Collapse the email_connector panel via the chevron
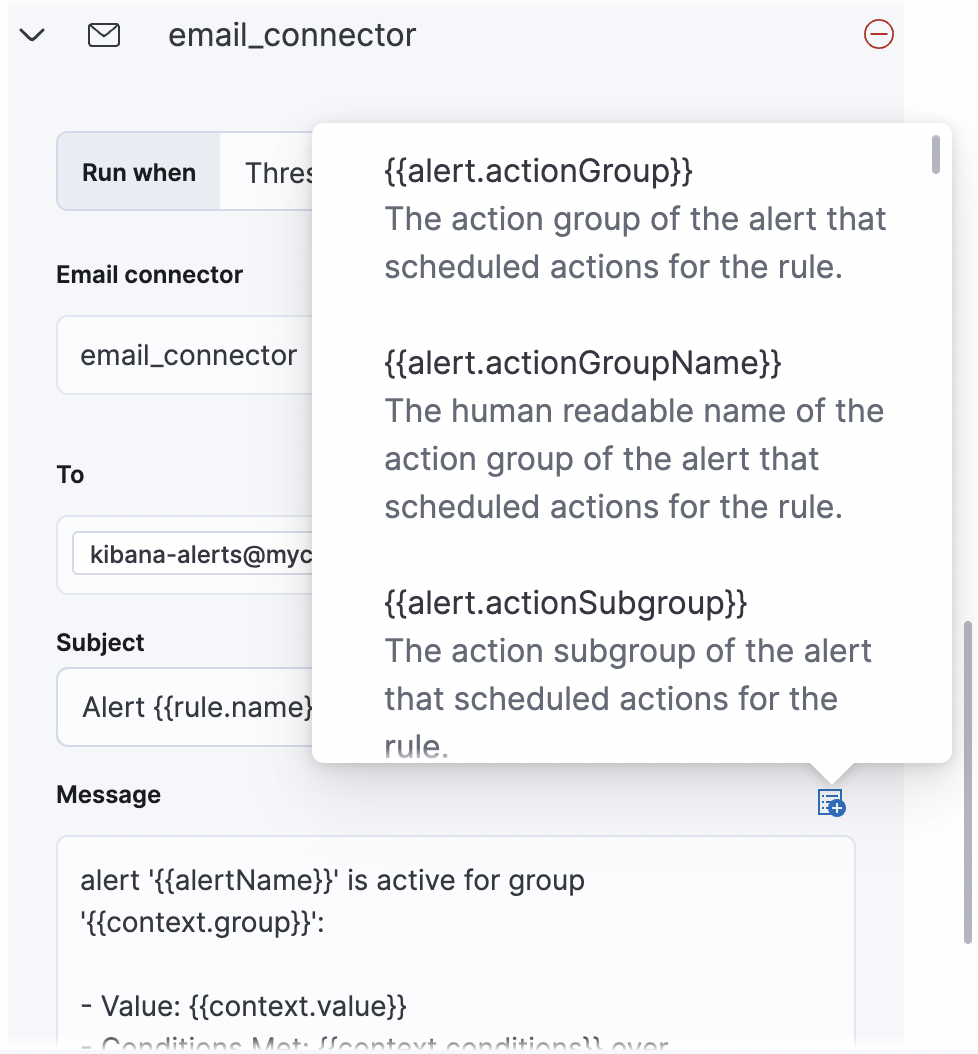Image resolution: width=978 pixels, height=1054 pixels. coord(31,34)
